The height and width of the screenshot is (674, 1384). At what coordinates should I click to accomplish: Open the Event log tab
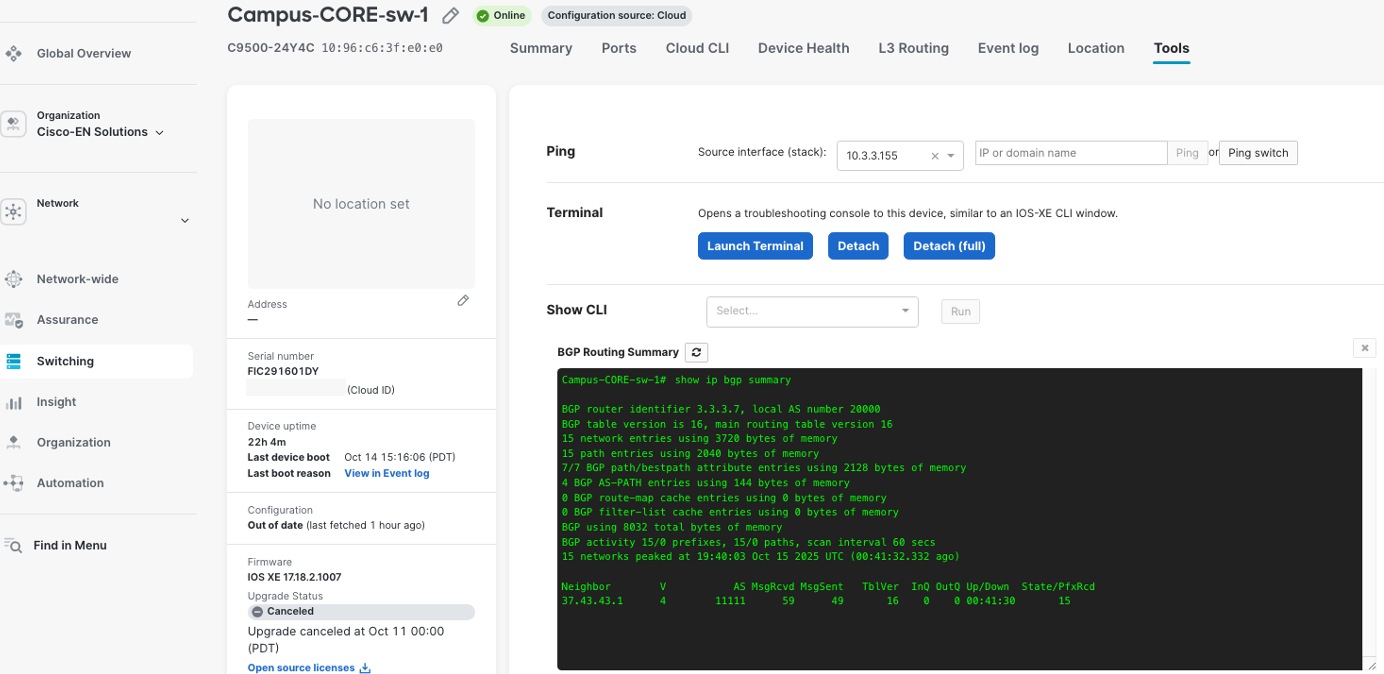[1008, 48]
